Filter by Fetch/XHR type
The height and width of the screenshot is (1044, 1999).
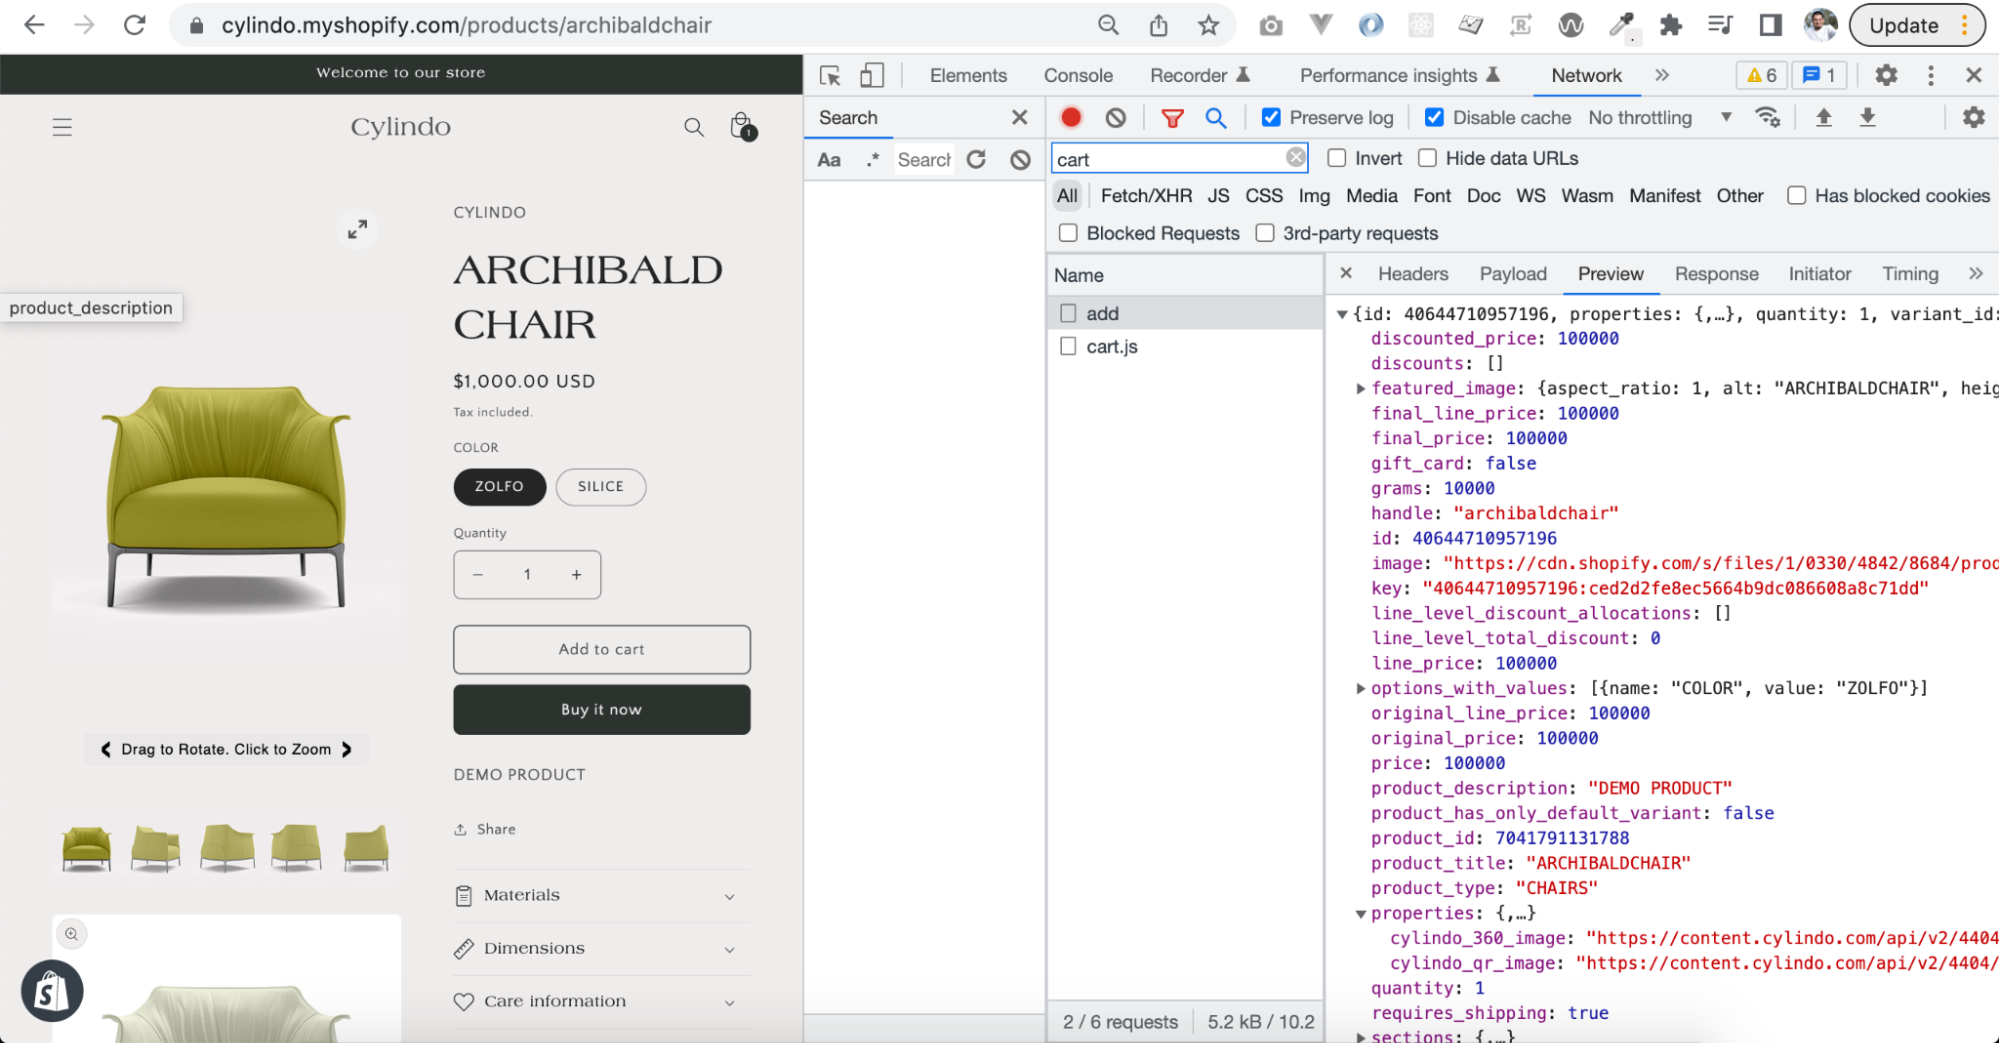1146,196
